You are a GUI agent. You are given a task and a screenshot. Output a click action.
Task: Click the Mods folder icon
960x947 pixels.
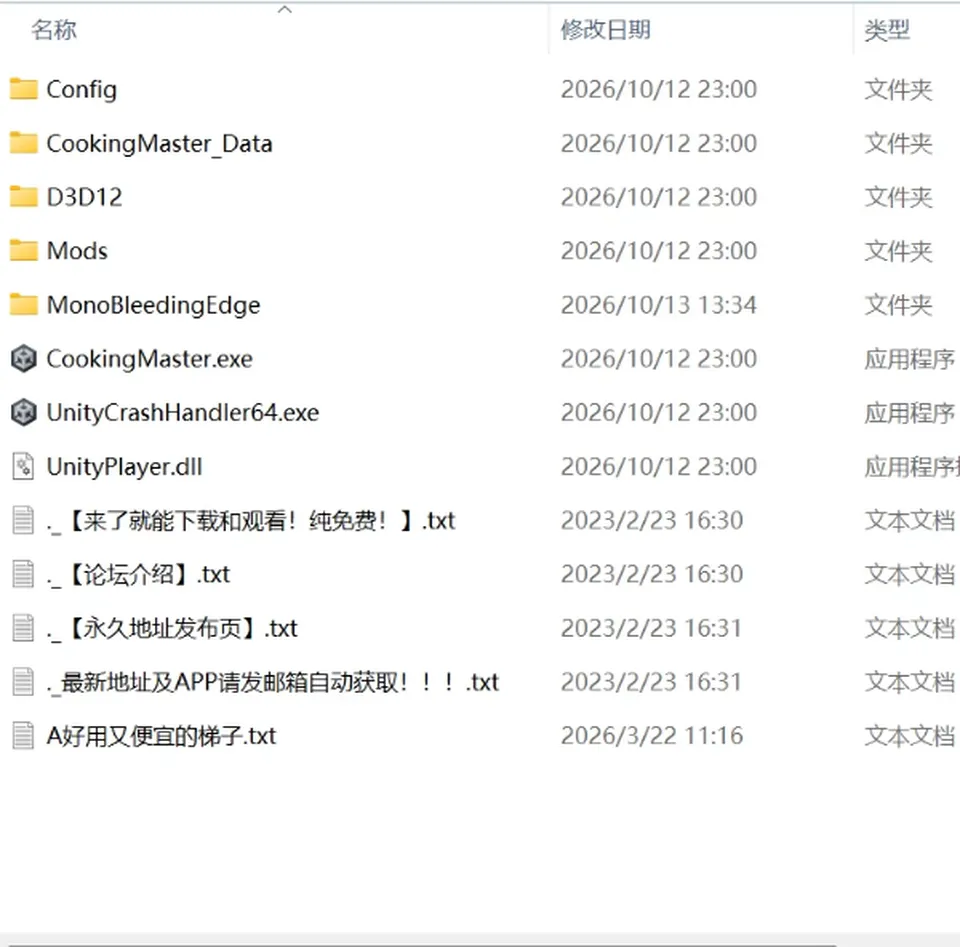(x=23, y=251)
